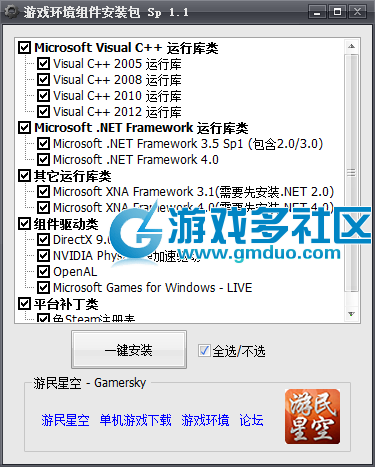Screen dimensions: 375x467
Task: Uncheck 平台补丁类 group checkbox
Action: tap(25, 304)
